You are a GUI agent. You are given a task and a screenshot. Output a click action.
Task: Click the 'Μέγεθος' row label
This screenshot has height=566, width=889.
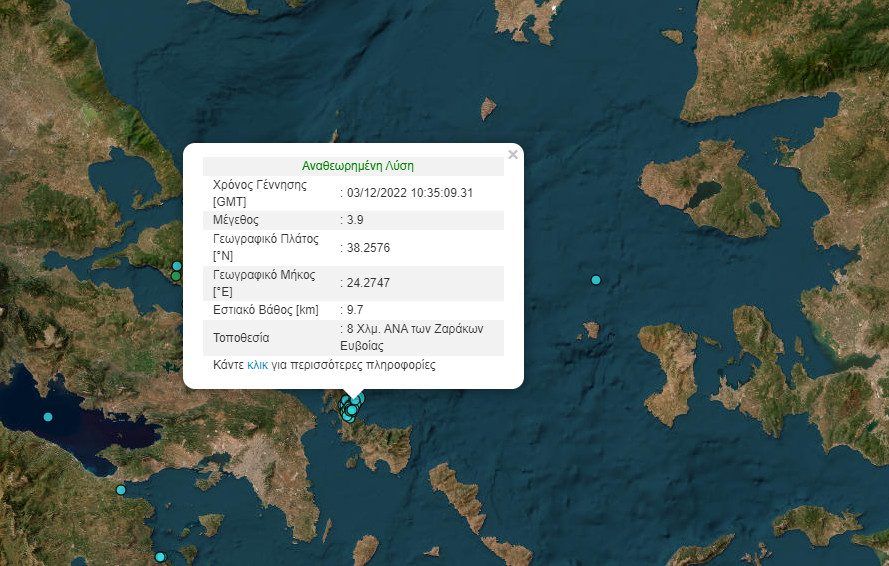pyautogui.click(x=236, y=219)
